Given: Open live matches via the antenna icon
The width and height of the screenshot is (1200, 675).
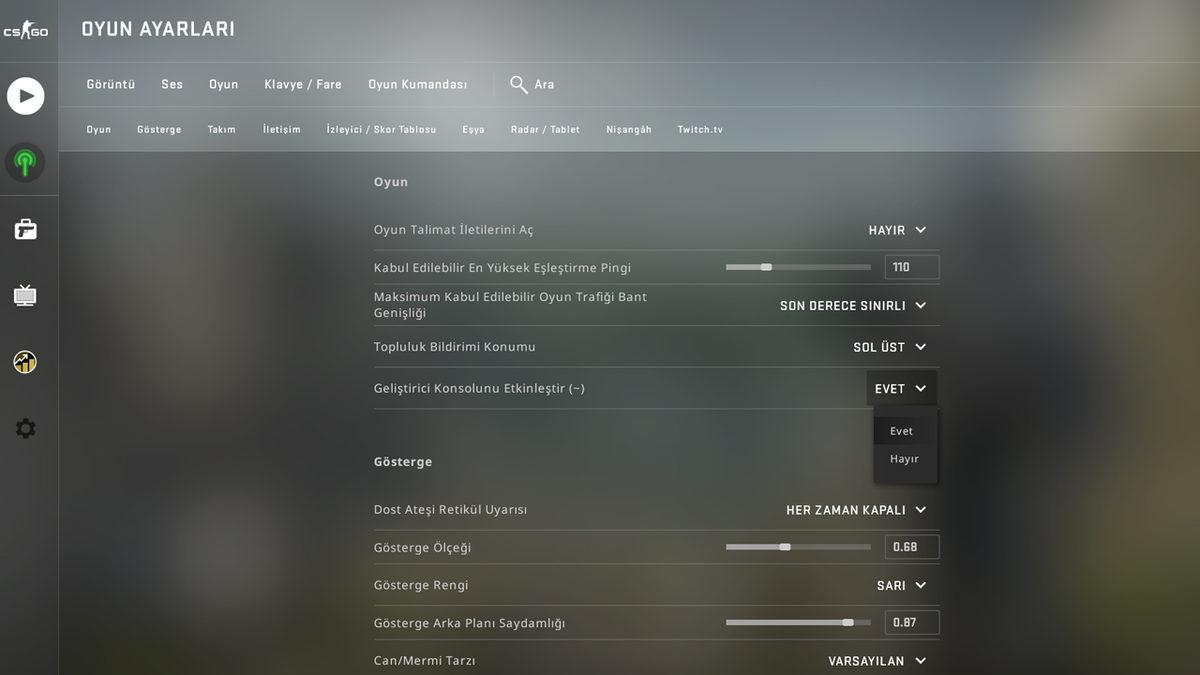Looking at the screenshot, I should coord(25,161).
